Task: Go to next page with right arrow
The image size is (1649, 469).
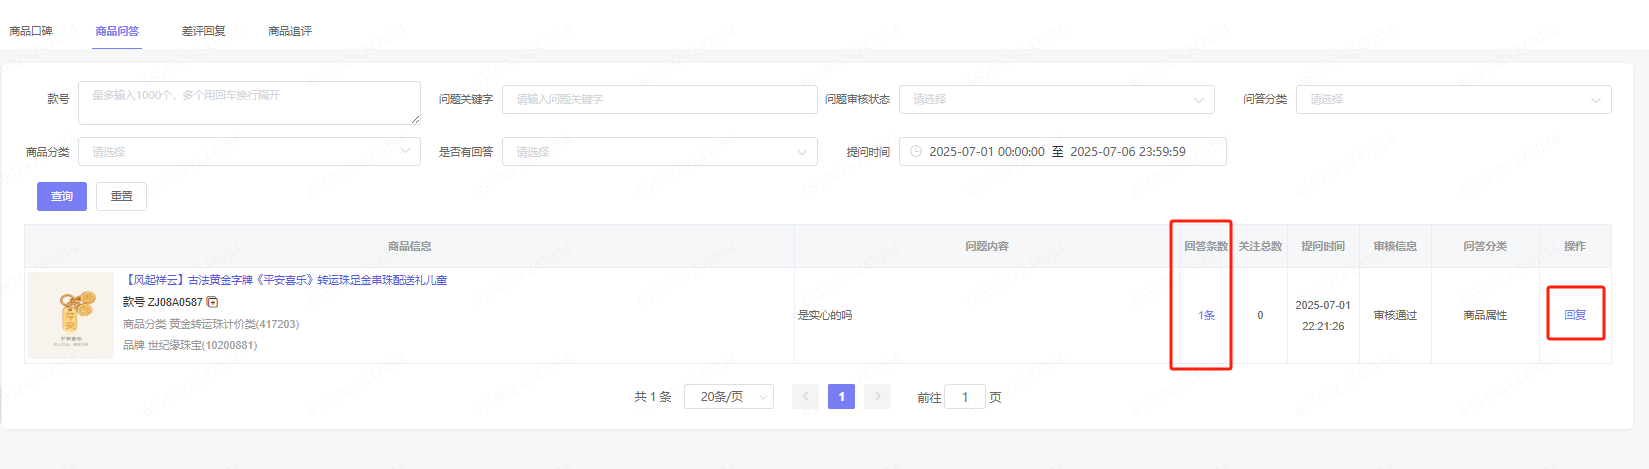Action: point(877,397)
